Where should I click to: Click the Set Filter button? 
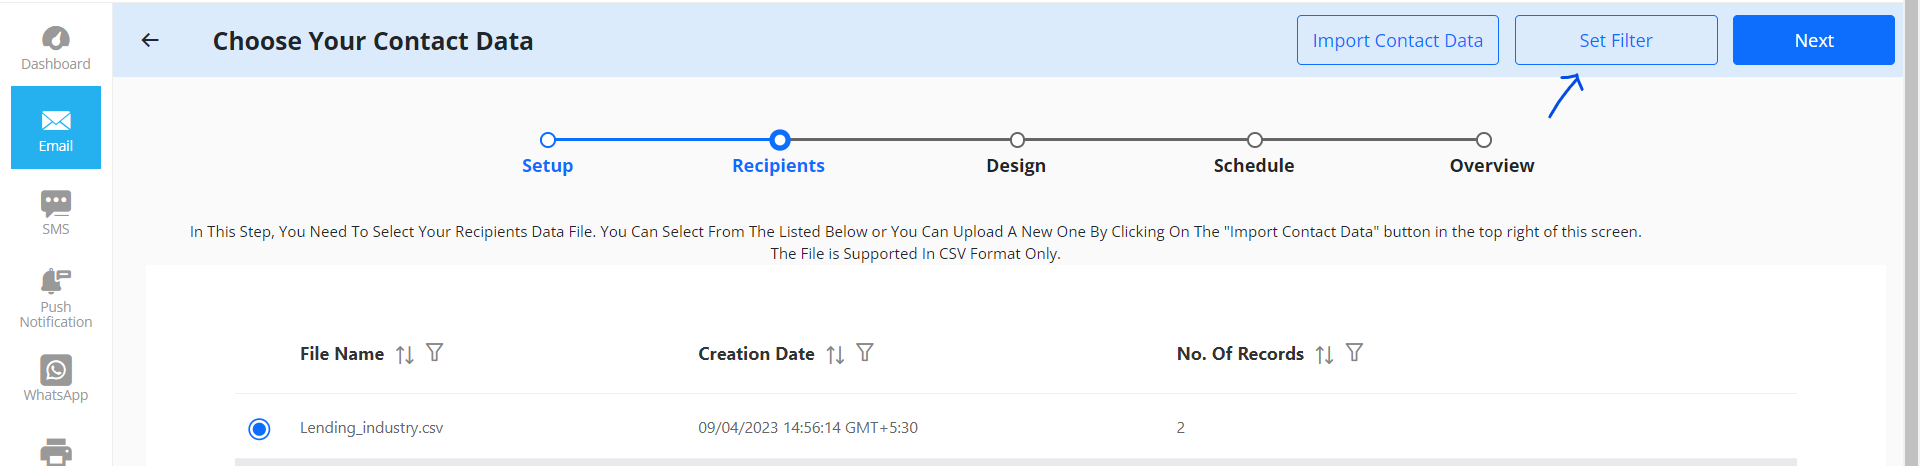click(1616, 40)
